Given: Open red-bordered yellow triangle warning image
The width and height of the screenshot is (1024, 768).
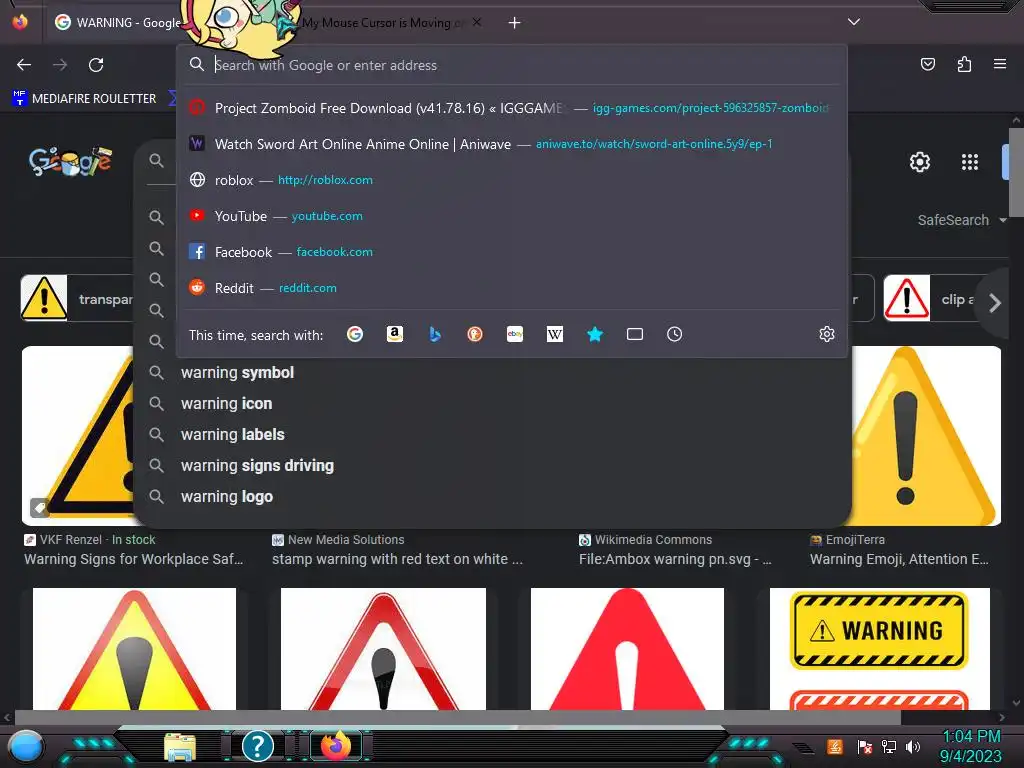Looking at the screenshot, I should (x=135, y=648).
